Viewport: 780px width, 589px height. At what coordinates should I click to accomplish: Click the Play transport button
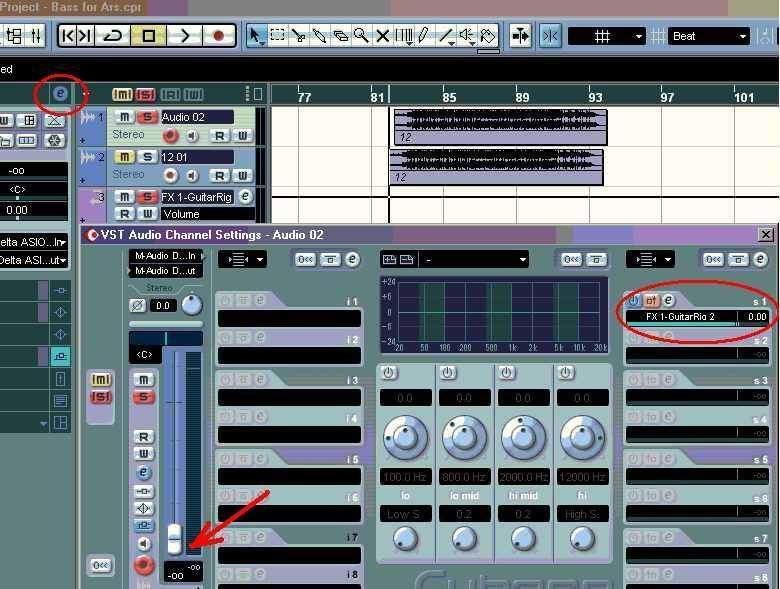(184, 36)
